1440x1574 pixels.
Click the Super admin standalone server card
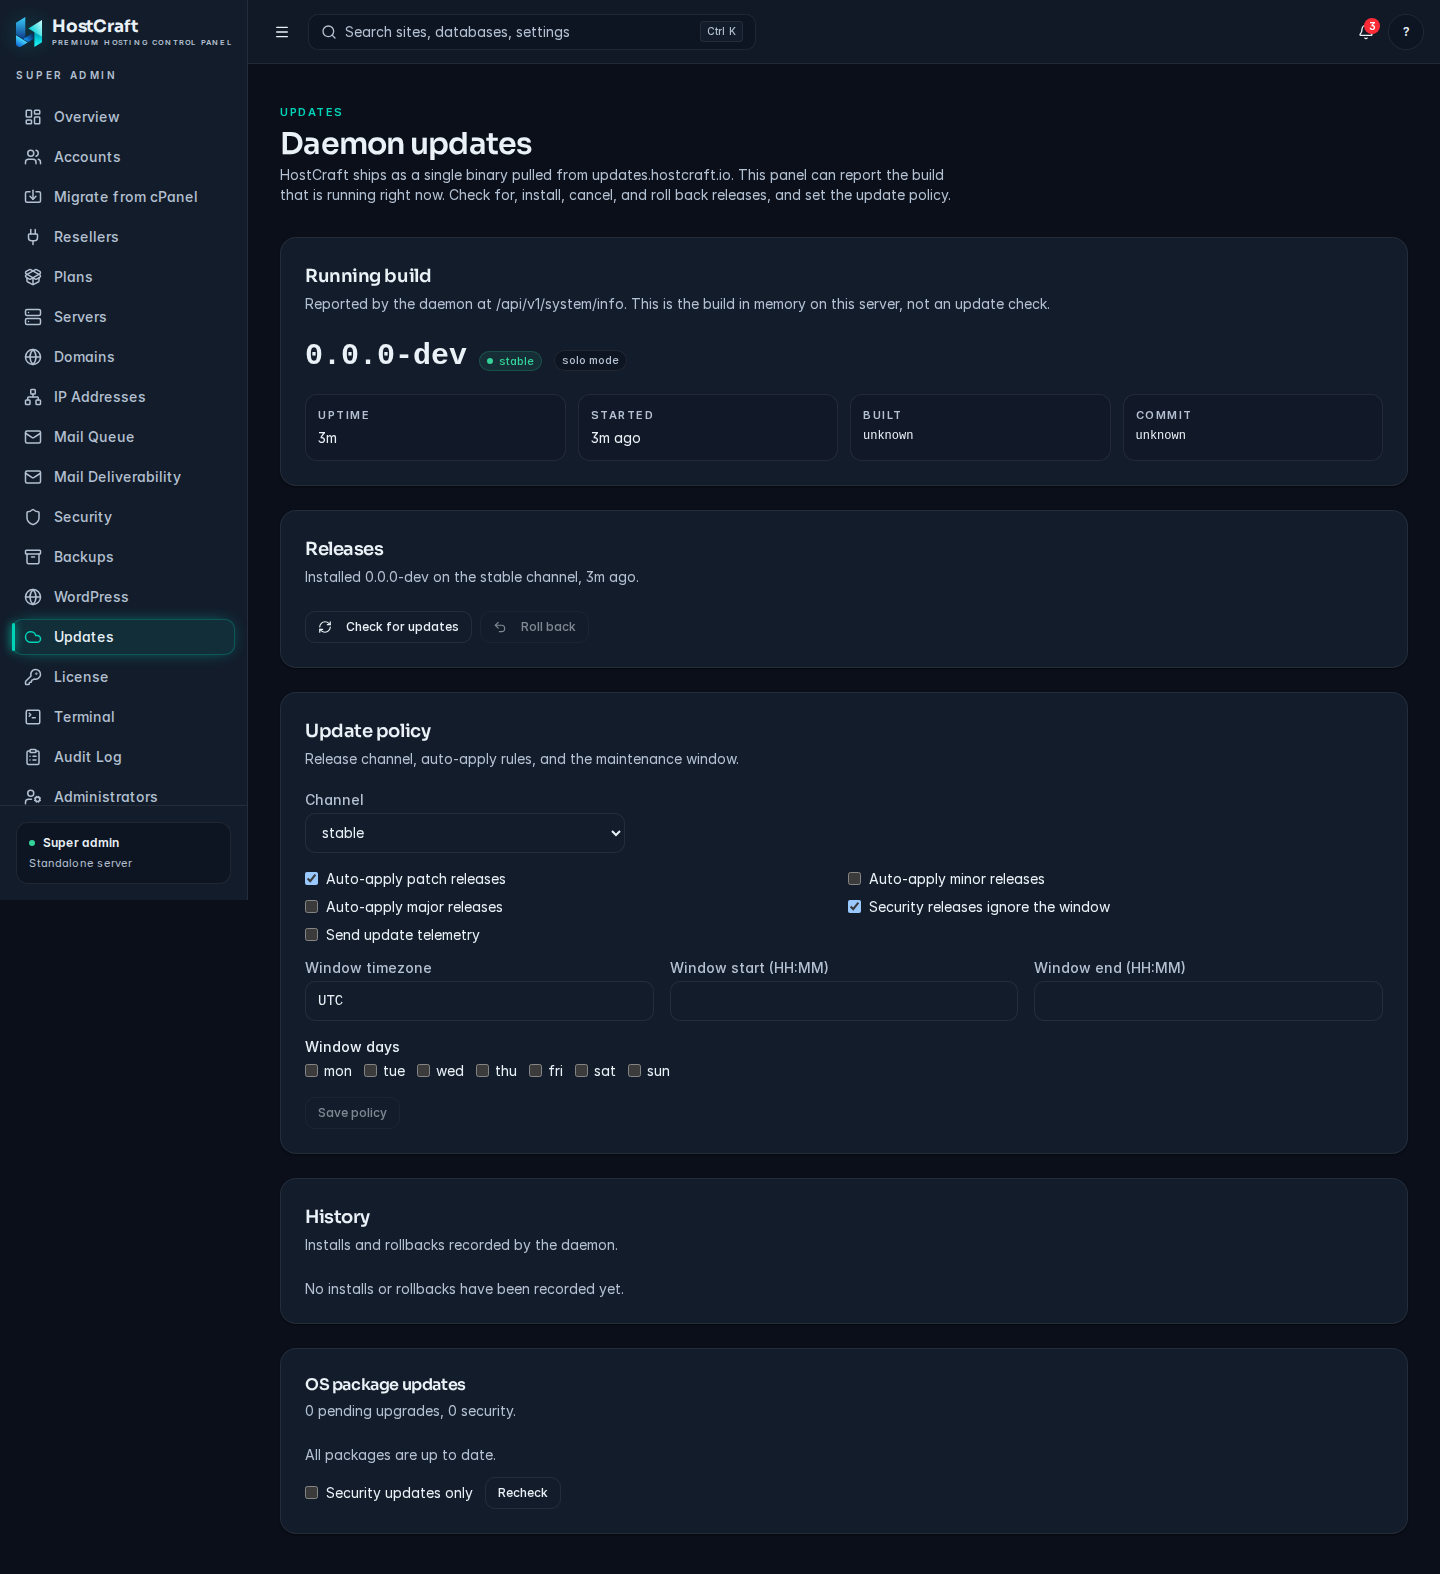click(x=123, y=853)
